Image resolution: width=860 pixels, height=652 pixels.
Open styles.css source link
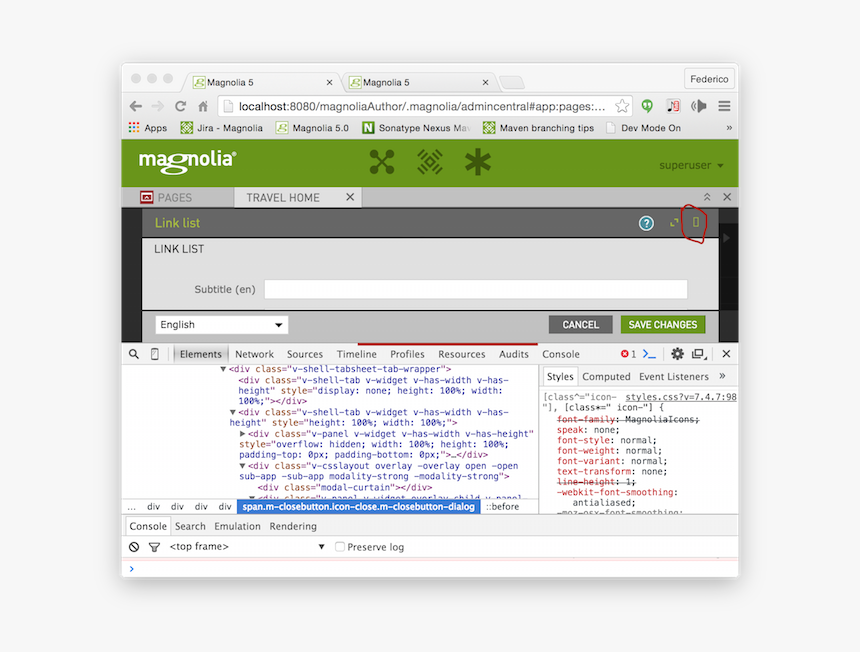[681, 397]
